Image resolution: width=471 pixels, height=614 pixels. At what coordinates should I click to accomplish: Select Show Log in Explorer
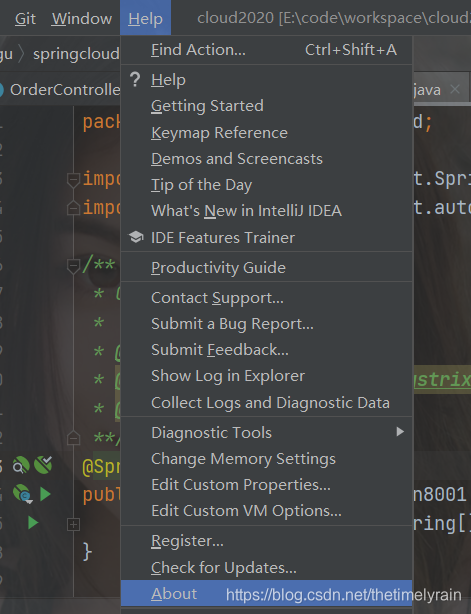pos(266,376)
